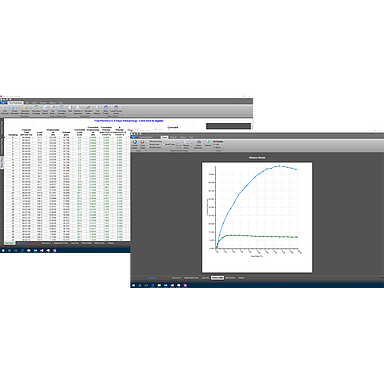Open the blue File menu button

[134, 137]
